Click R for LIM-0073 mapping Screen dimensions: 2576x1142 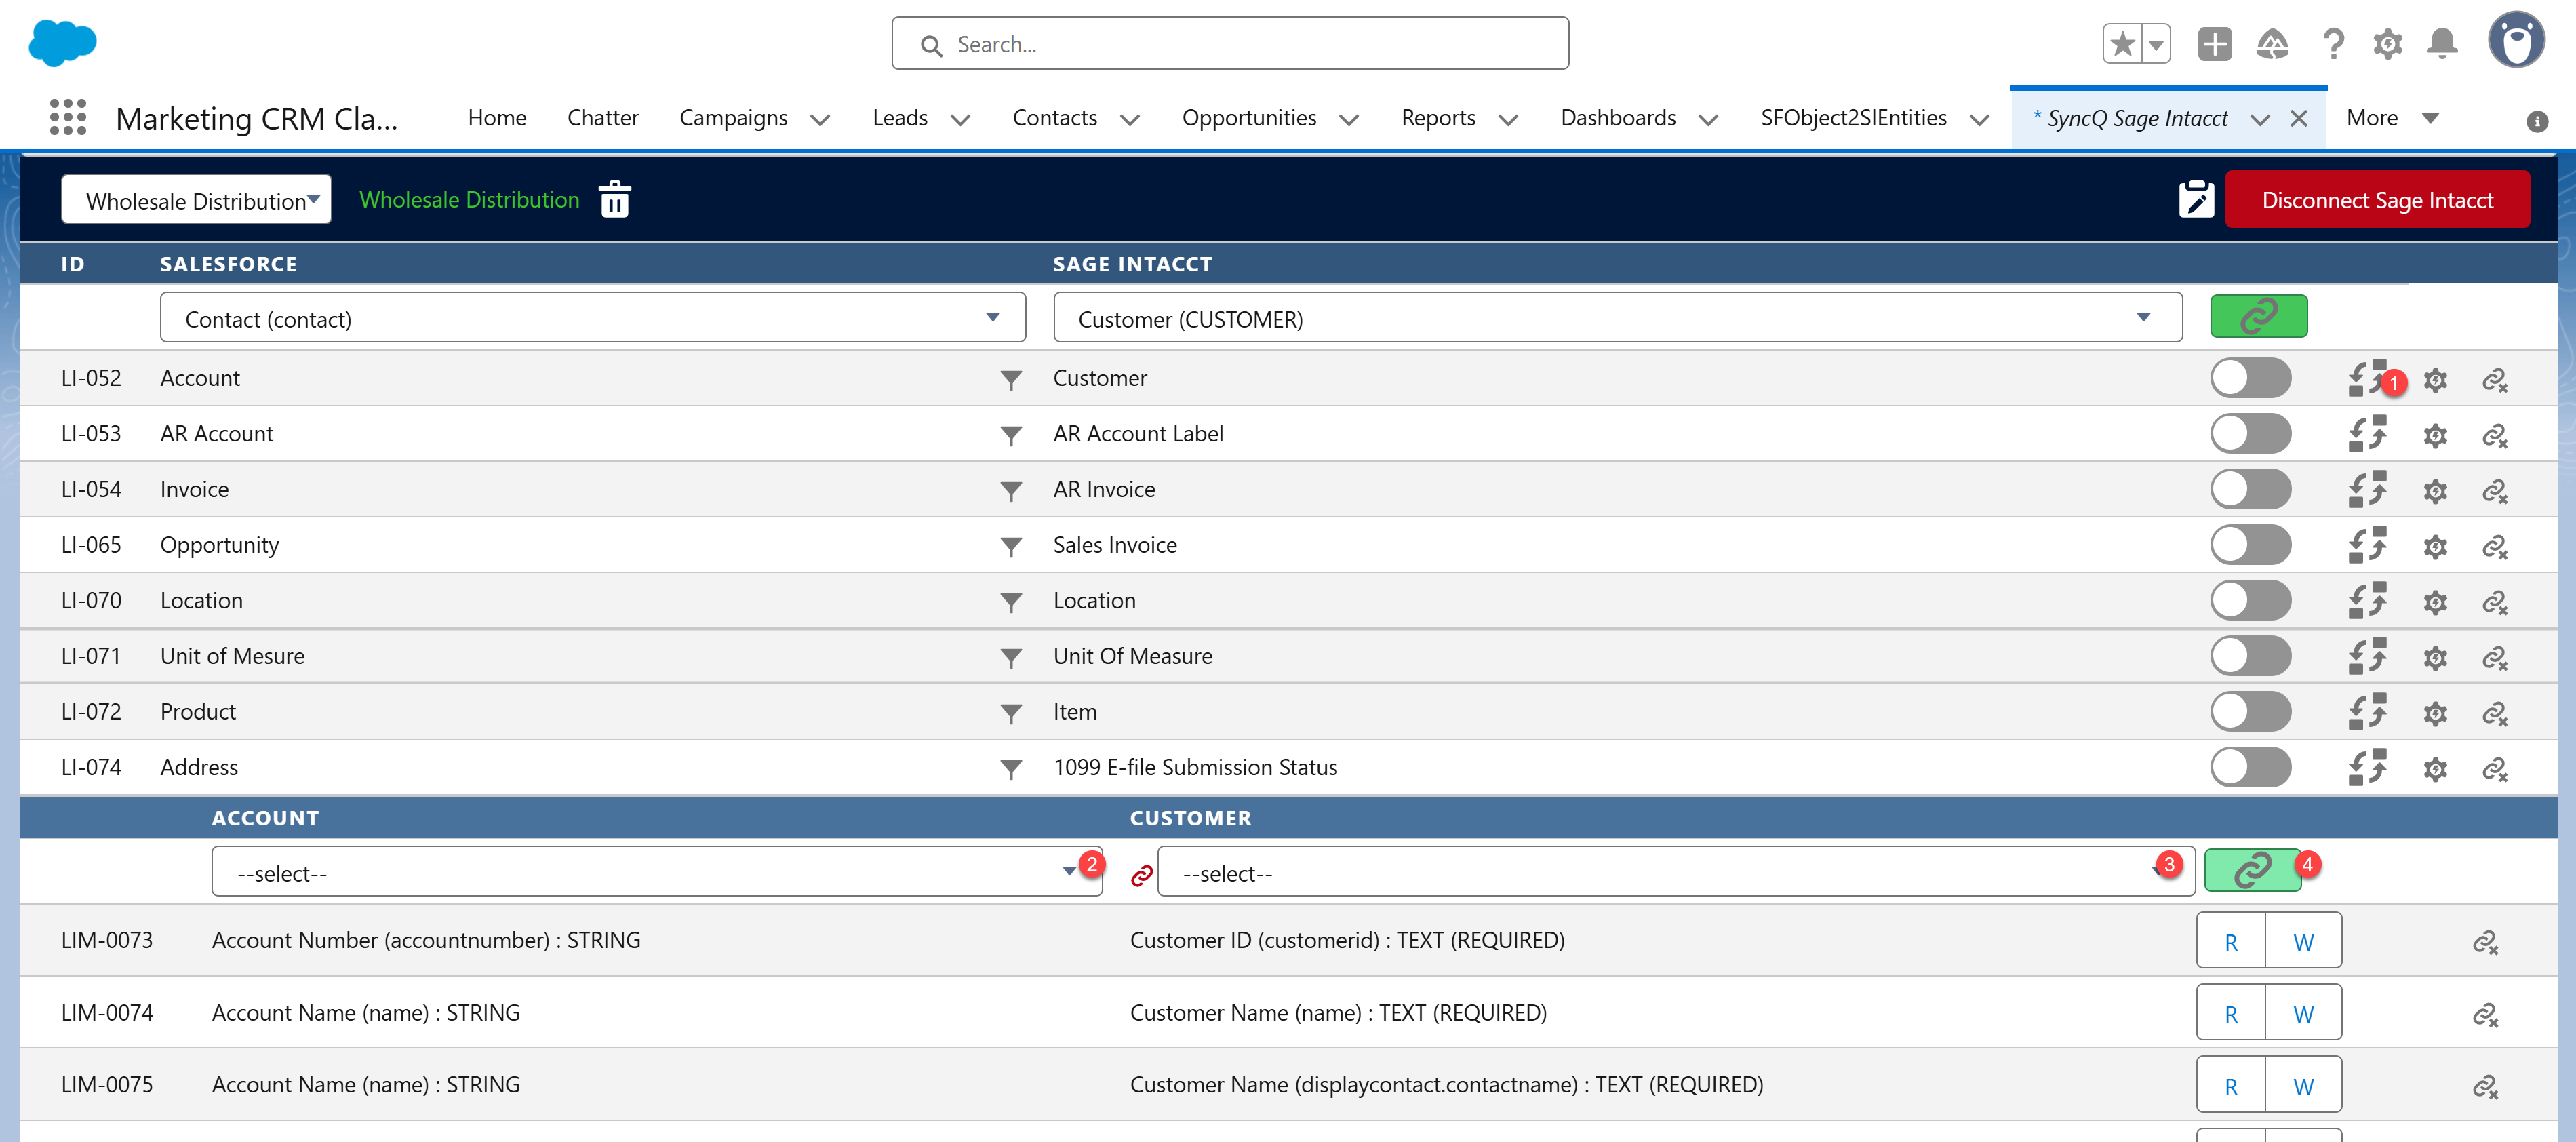pos(2231,941)
